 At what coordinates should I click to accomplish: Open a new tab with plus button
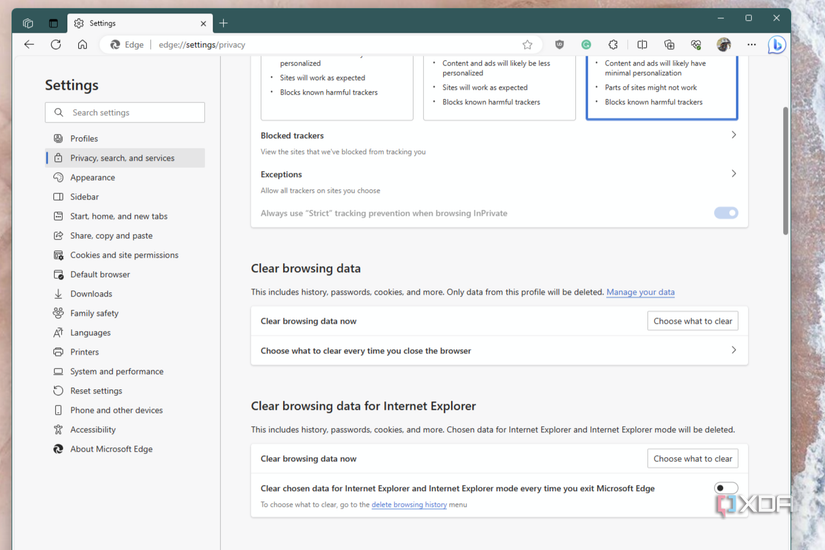click(x=224, y=23)
